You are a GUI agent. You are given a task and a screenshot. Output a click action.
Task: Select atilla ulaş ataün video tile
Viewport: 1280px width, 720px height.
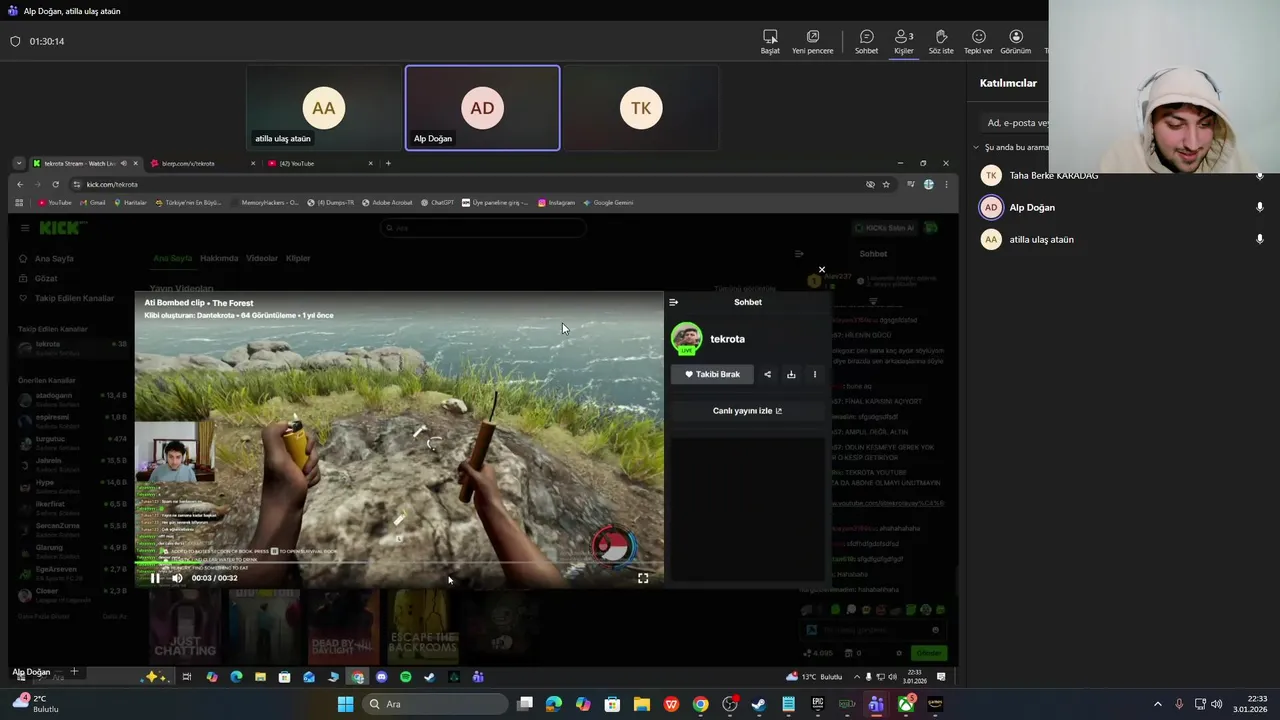point(324,108)
